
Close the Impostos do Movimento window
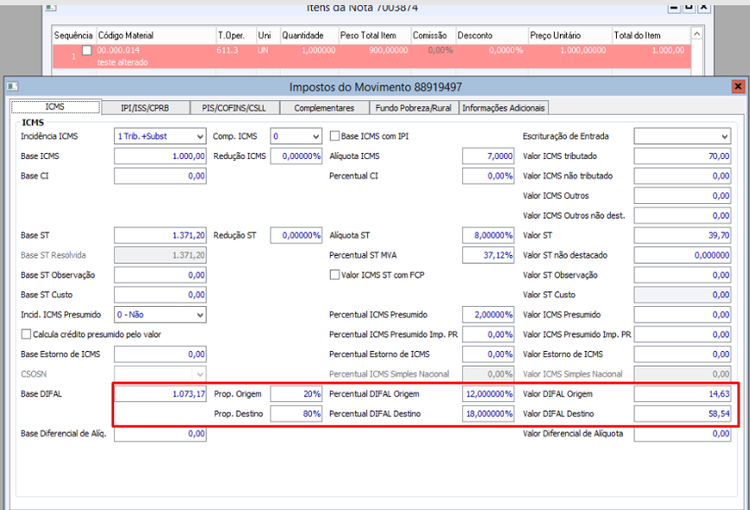(738, 86)
